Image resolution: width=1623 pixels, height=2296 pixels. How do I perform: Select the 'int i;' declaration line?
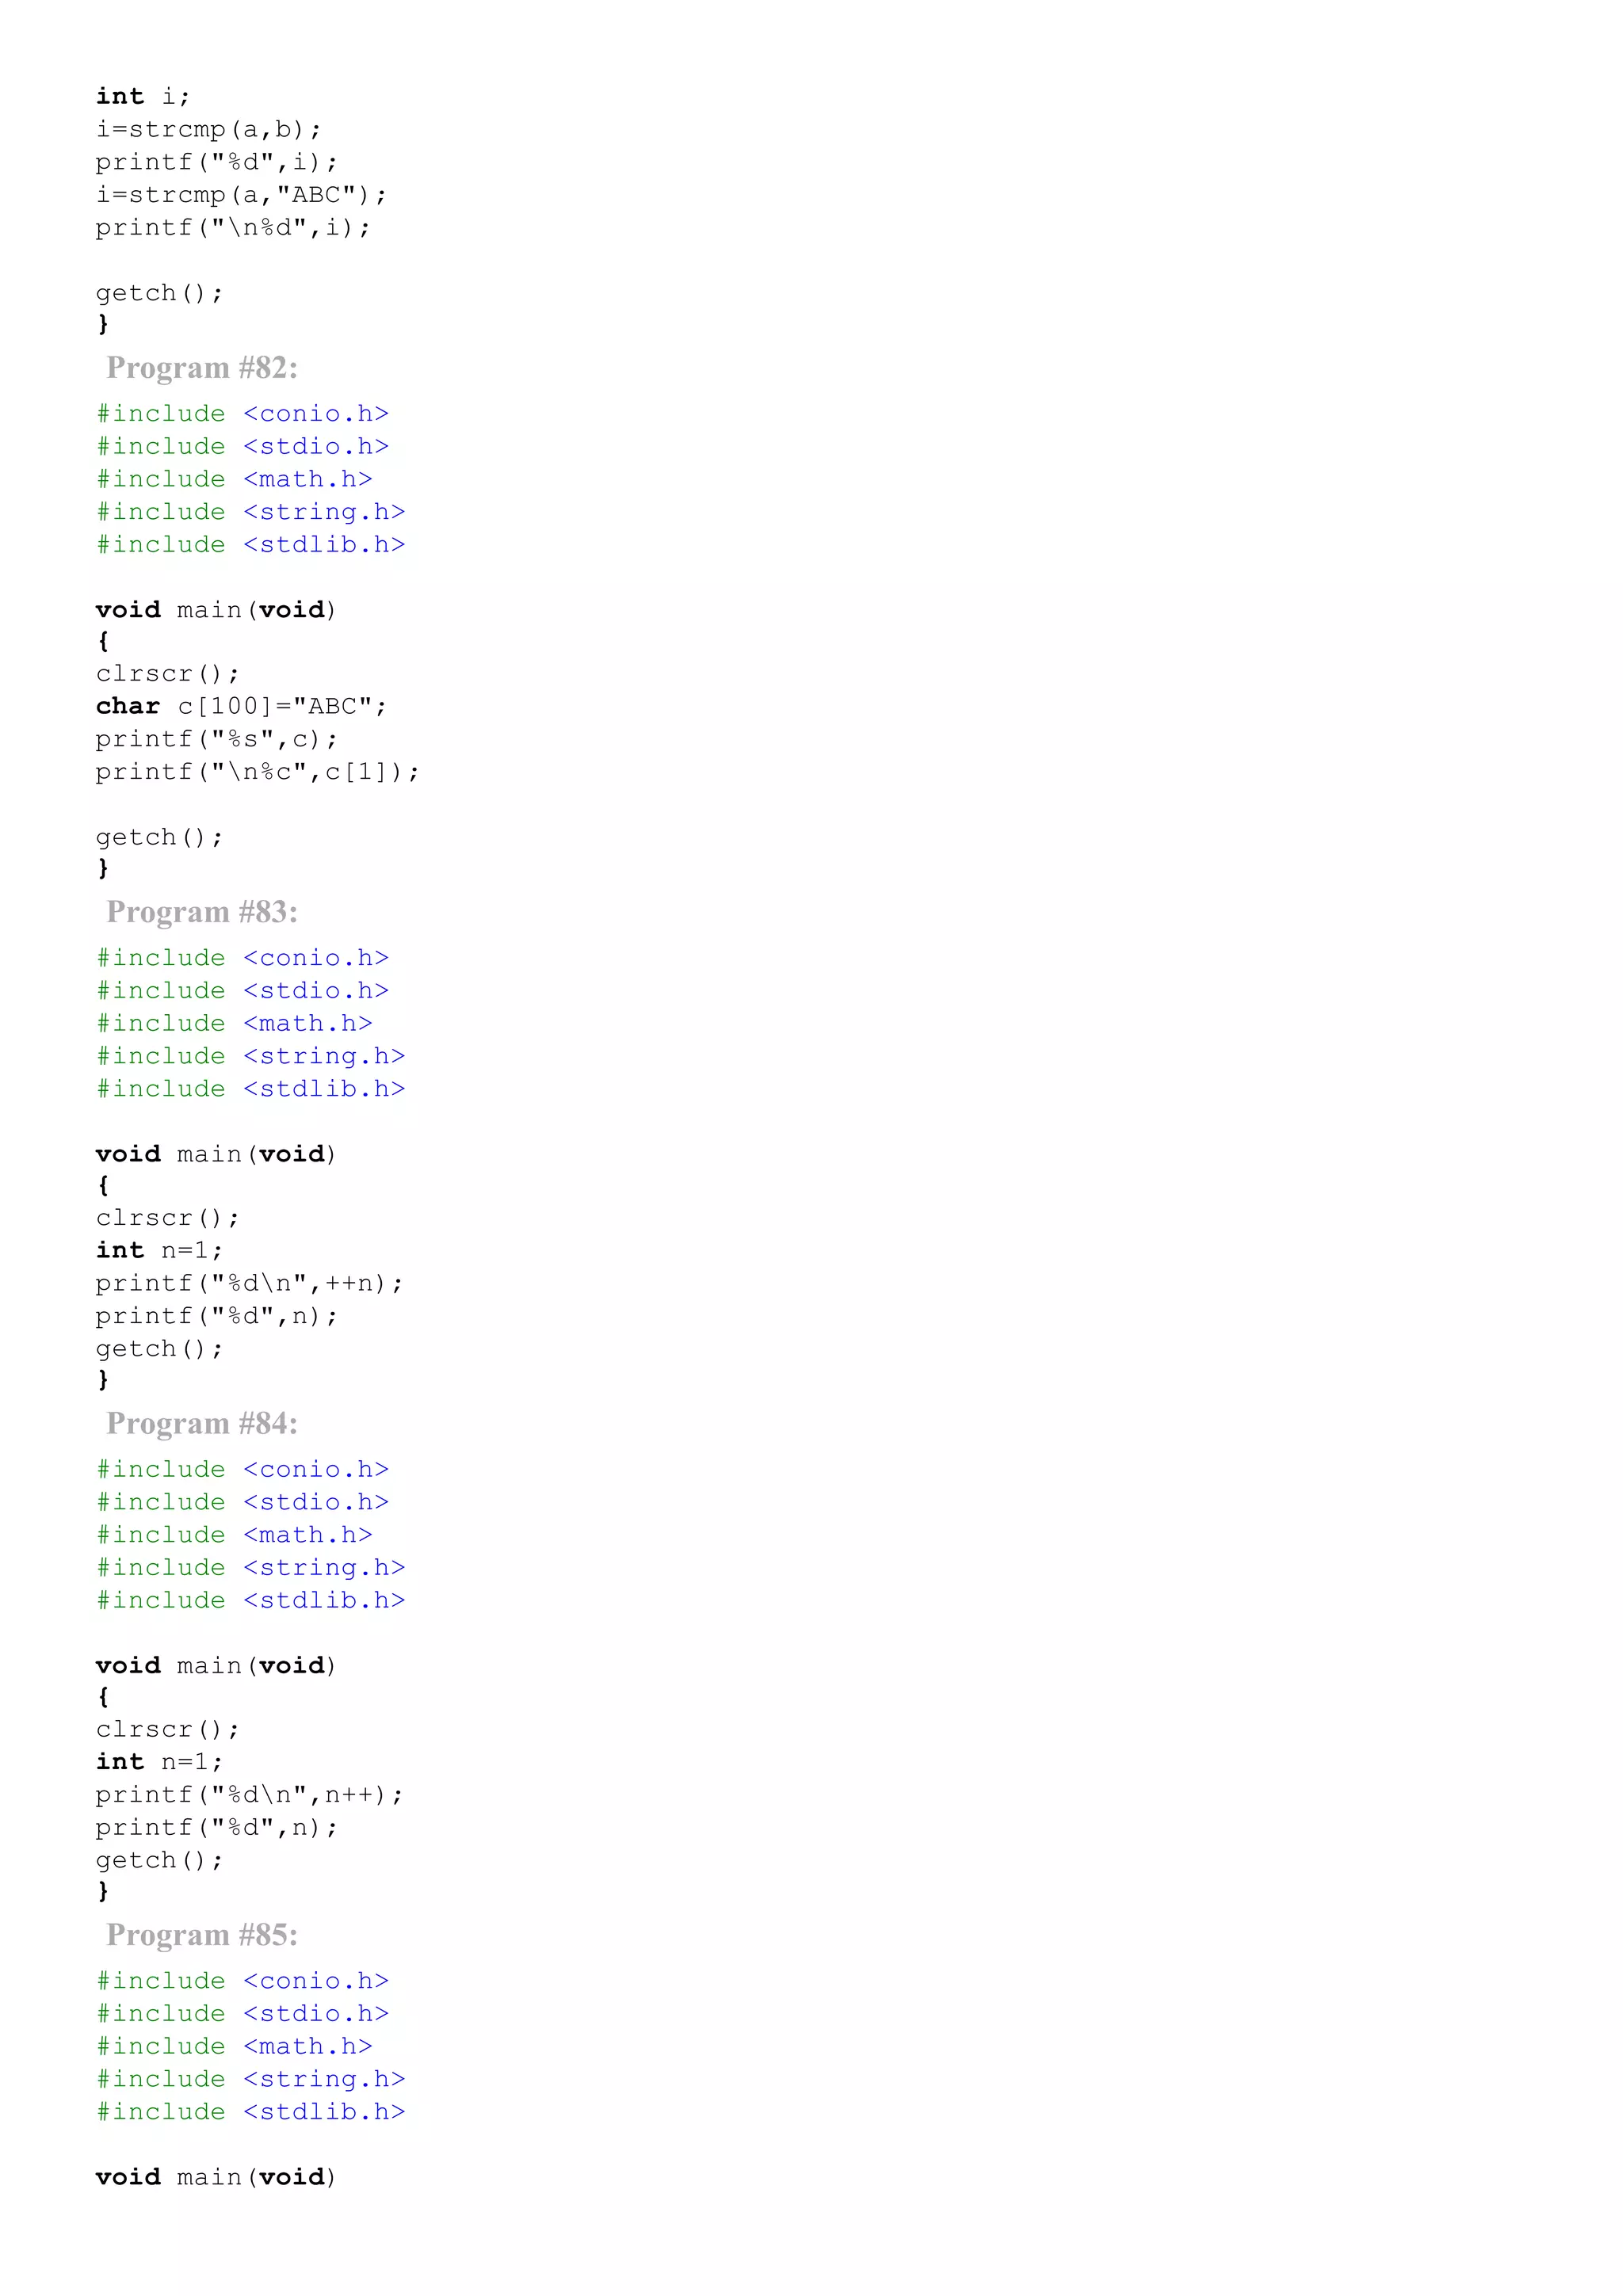pos(143,96)
